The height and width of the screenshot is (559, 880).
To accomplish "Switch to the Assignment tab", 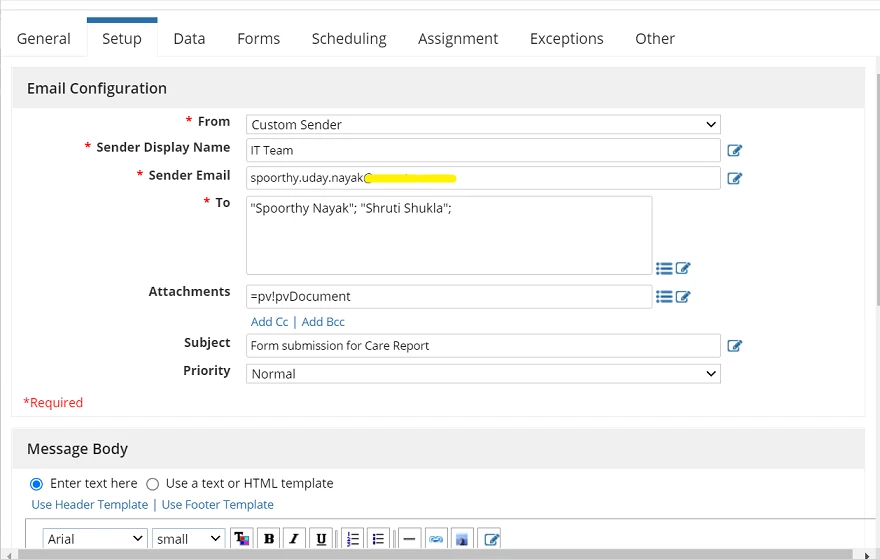I will 458,39.
